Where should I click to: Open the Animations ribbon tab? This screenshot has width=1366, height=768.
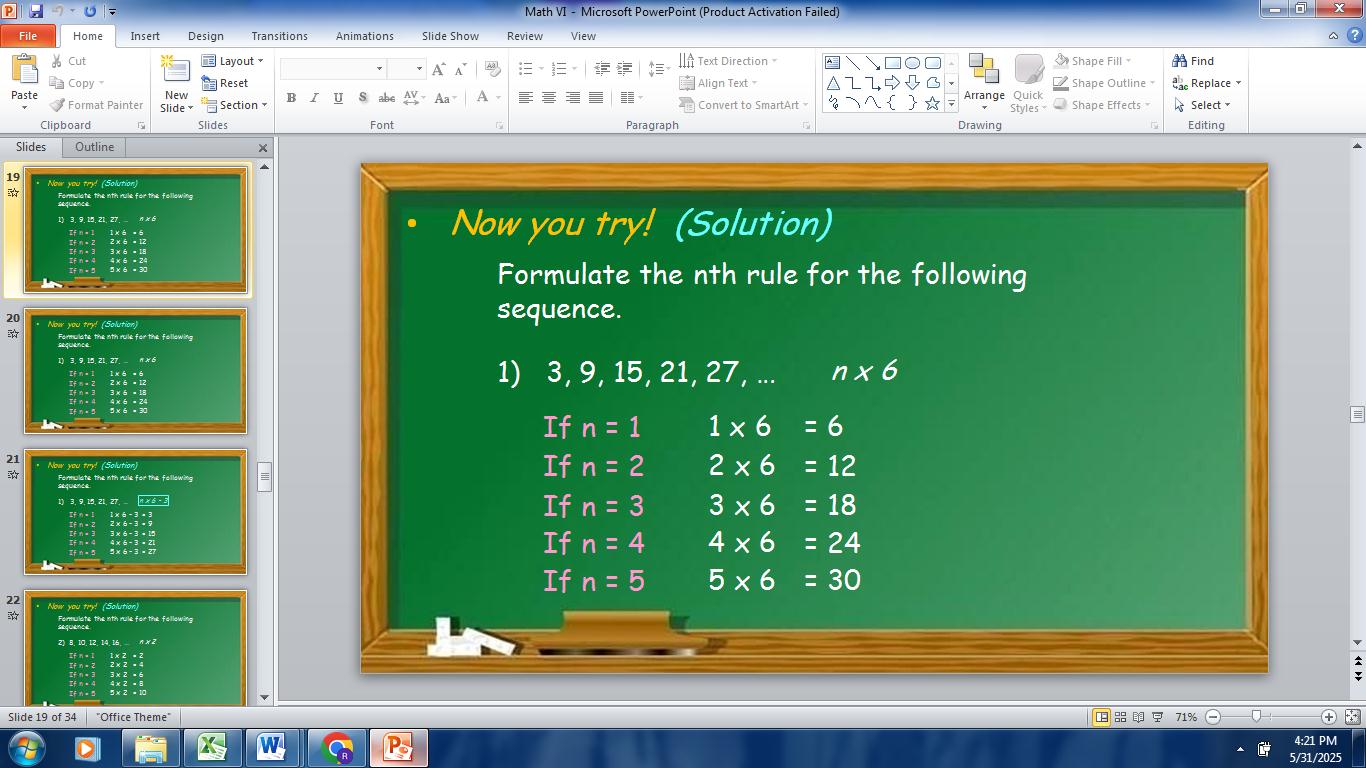click(364, 36)
